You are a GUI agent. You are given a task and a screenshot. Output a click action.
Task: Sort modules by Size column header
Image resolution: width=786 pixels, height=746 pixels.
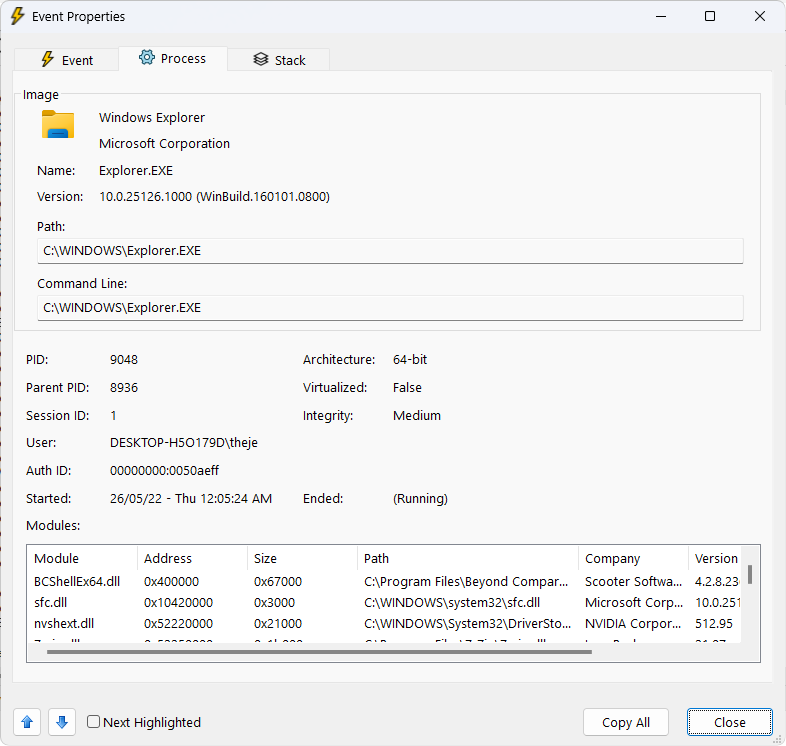(x=302, y=558)
